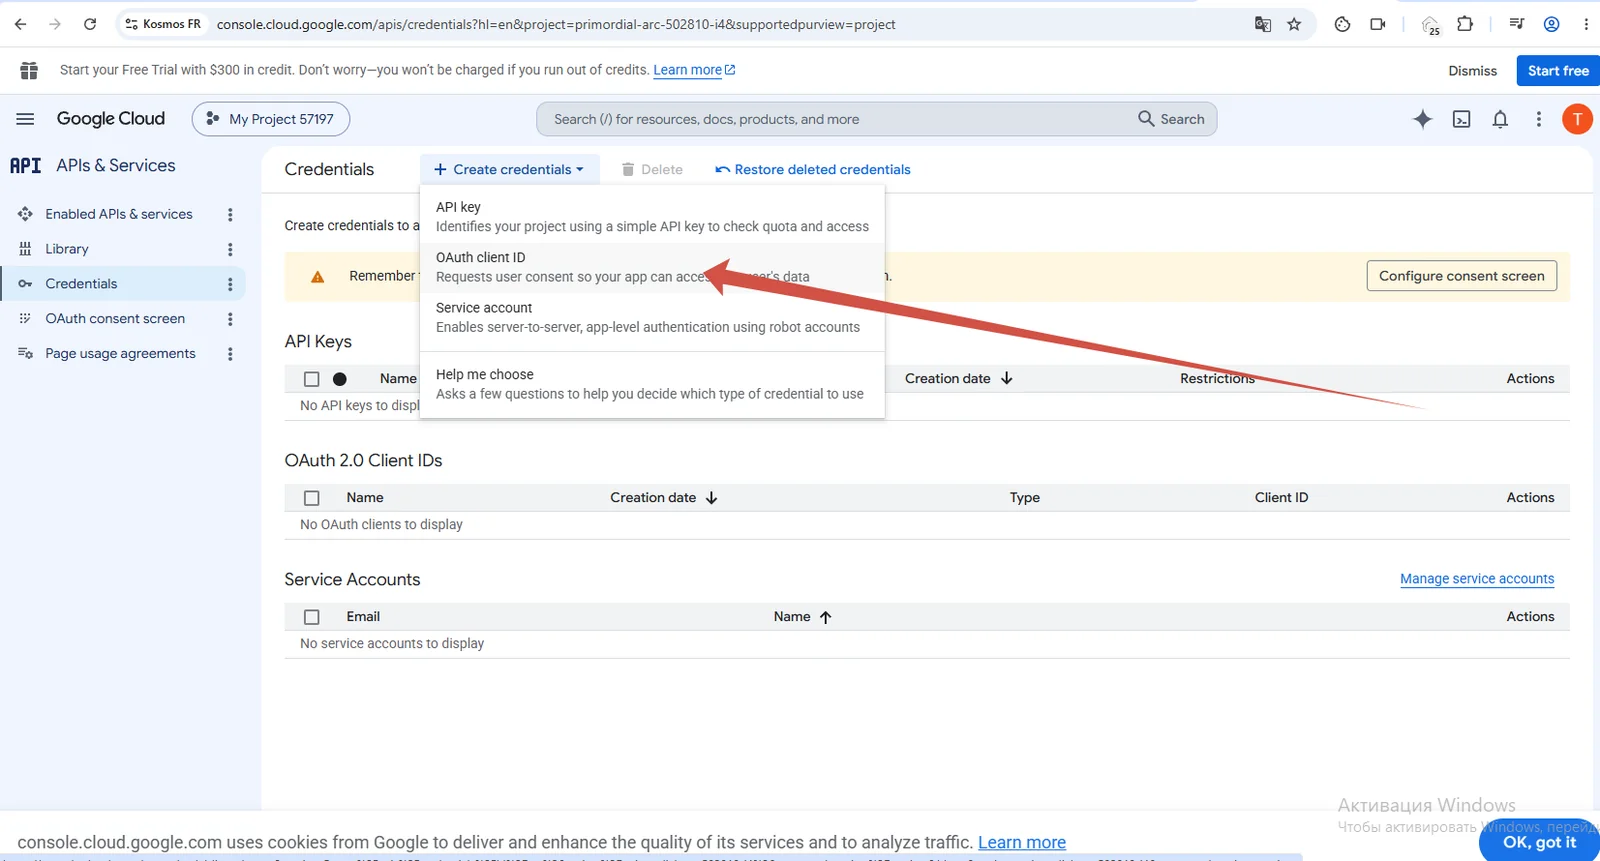This screenshot has height=861, width=1600.
Task: Open the translate page icon in address bar
Action: [1263, 24]
